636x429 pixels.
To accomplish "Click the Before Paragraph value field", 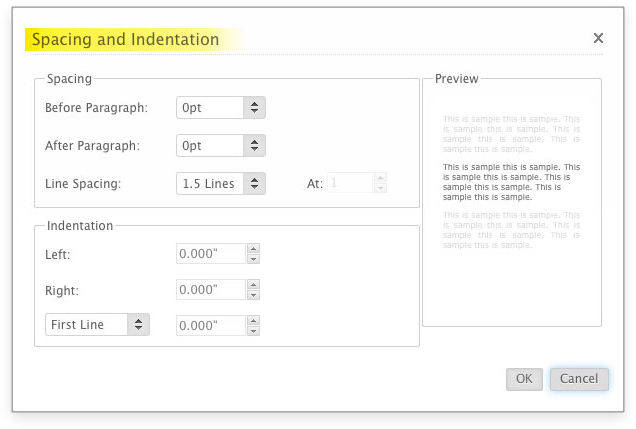I will click(x=210, y=108).
